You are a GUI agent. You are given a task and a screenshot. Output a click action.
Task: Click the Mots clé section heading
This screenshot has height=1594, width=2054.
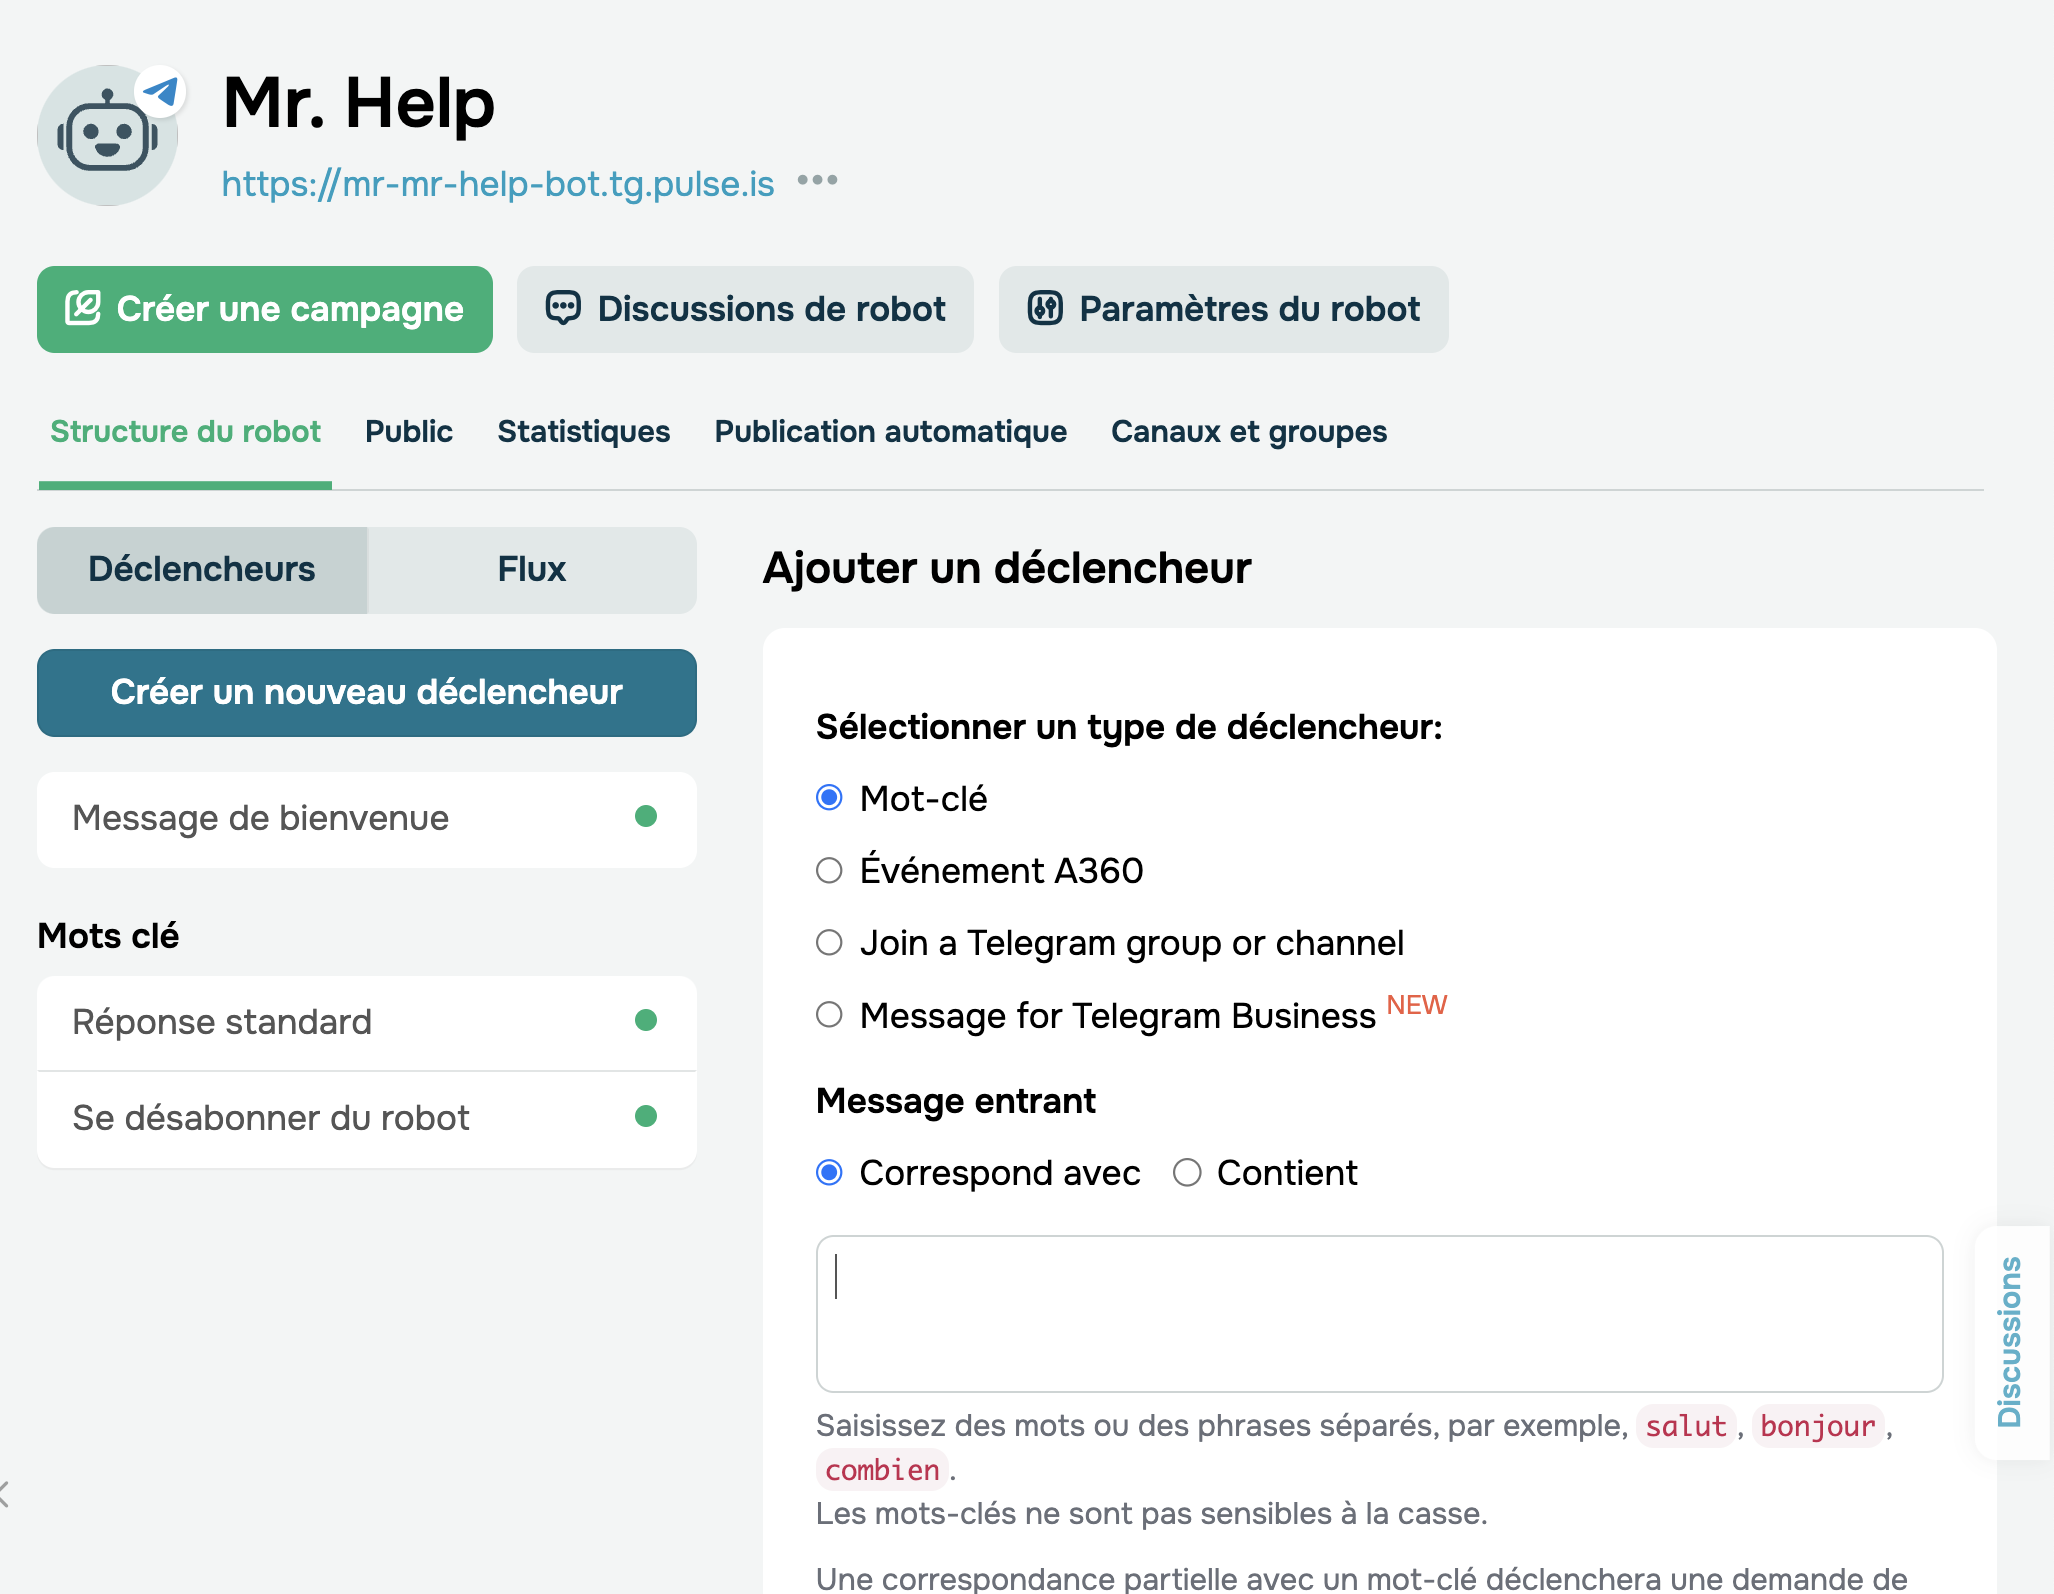108,936
